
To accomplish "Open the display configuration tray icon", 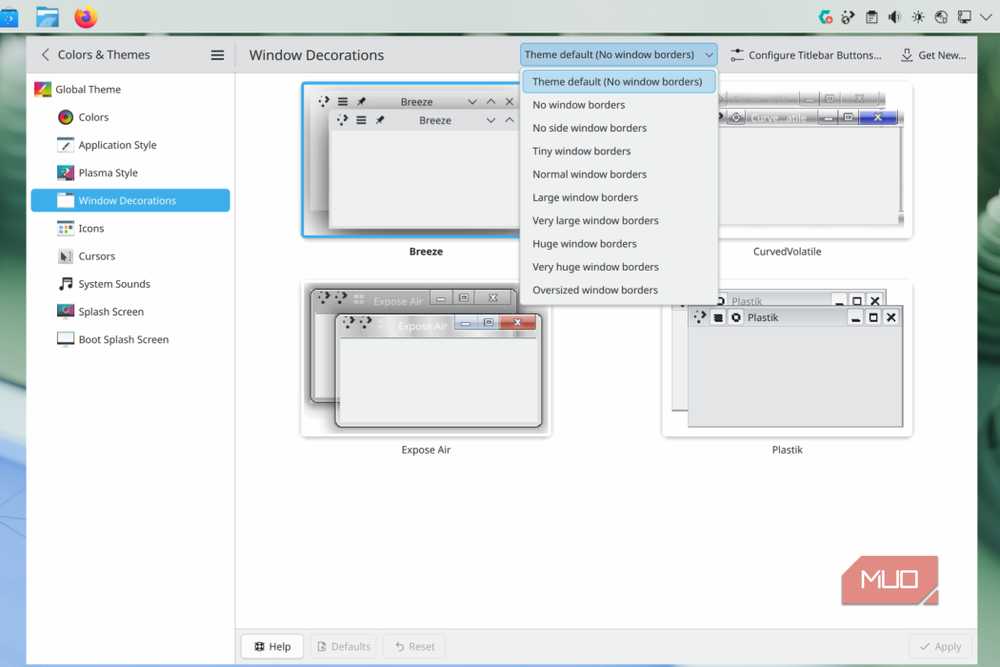I will (964, 17).
